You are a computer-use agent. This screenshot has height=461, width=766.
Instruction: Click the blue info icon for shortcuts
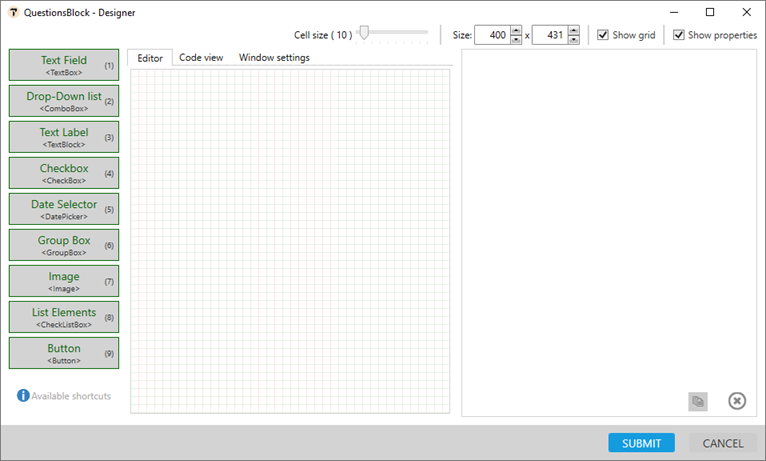pos(23,396)
